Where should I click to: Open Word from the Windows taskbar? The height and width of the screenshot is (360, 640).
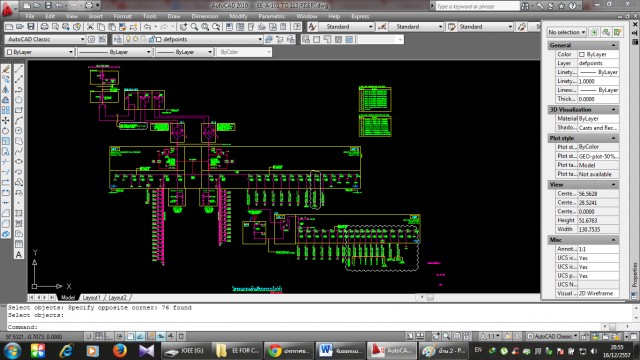point(340,351)
